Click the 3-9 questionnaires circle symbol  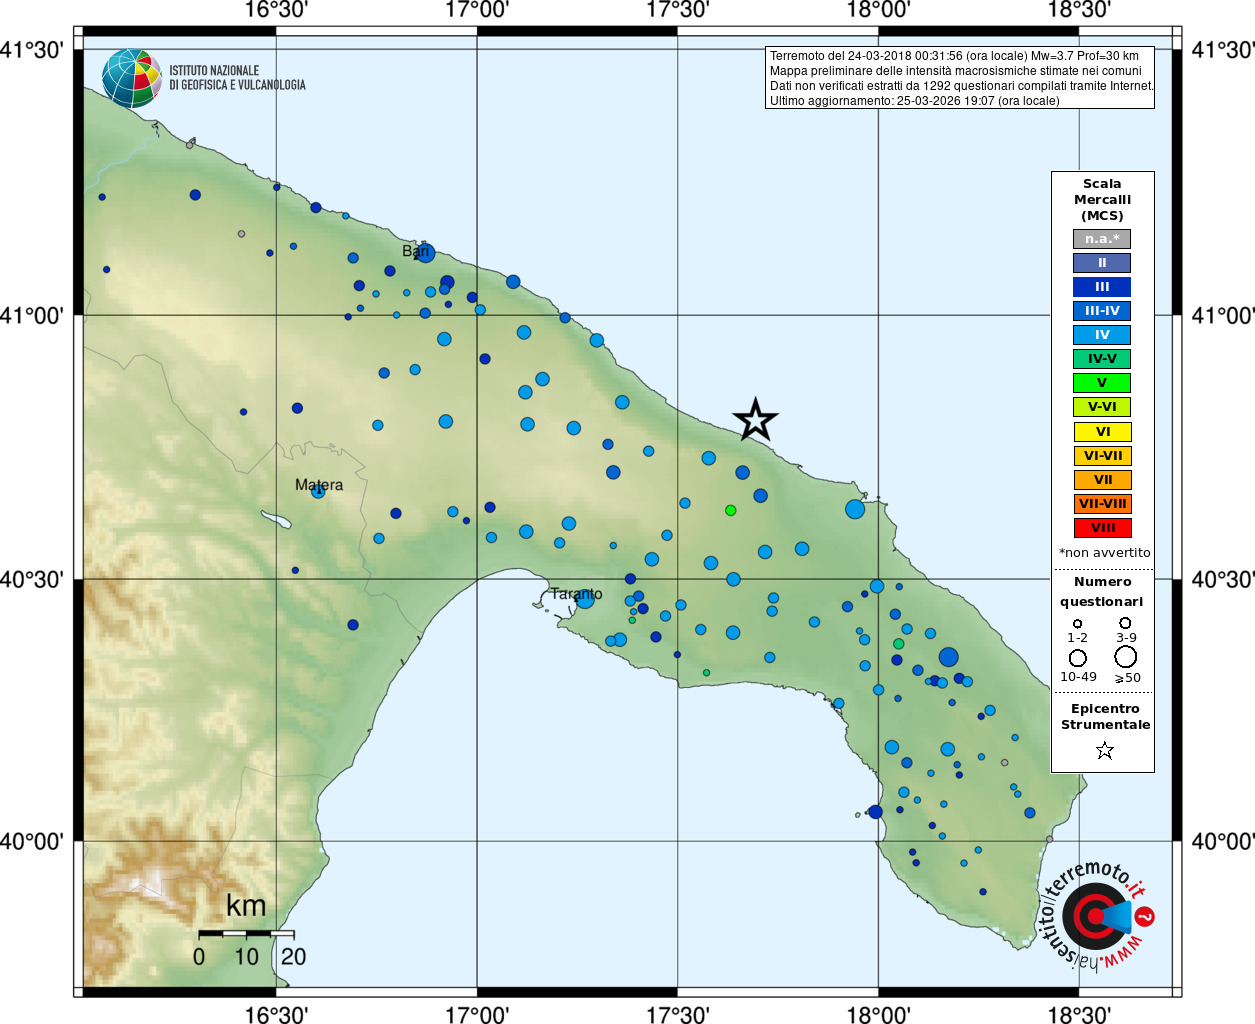pyautogui.click(x=1125, y=622)
